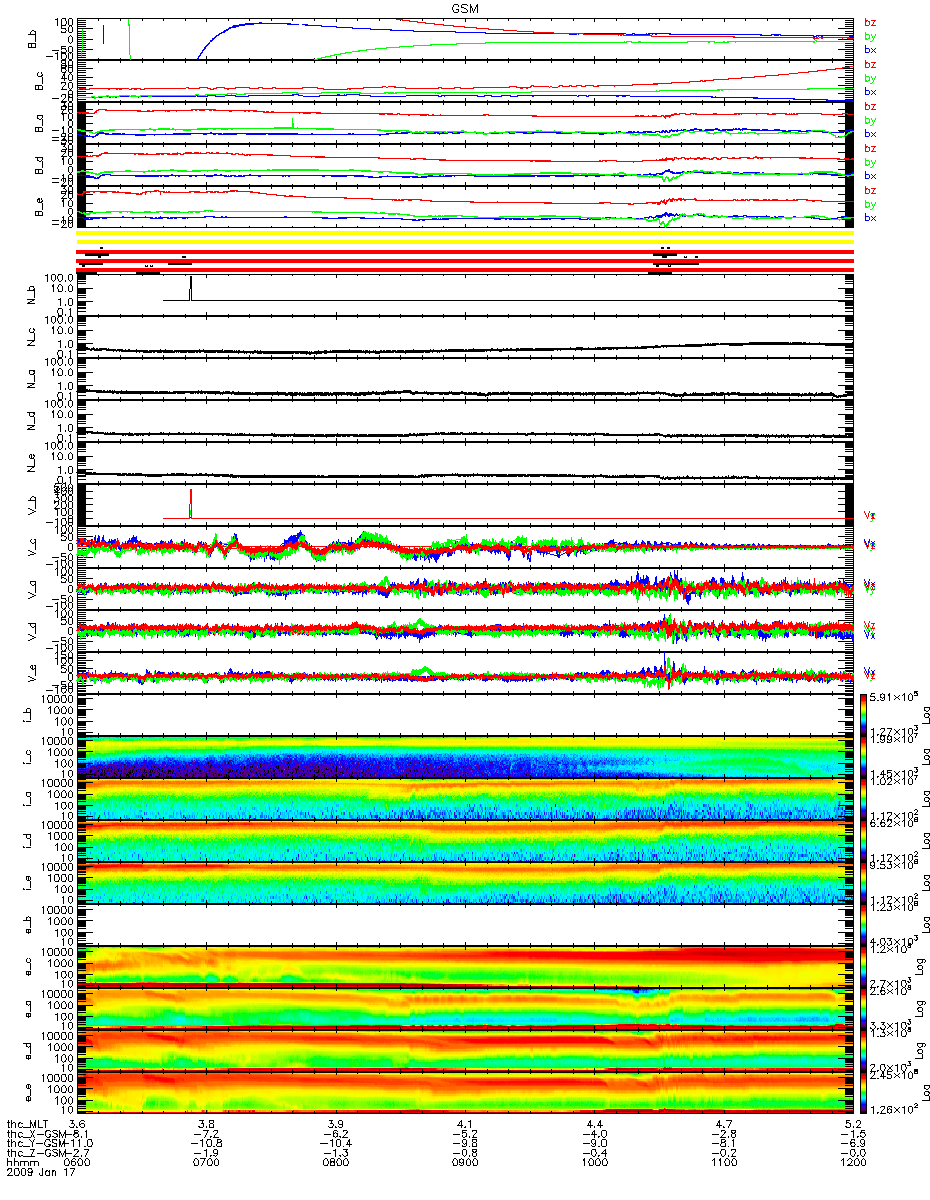Screen dimensions: 930x1200
Task: Click the by legend beside B_a panel
Action: (x=870, y=120)
